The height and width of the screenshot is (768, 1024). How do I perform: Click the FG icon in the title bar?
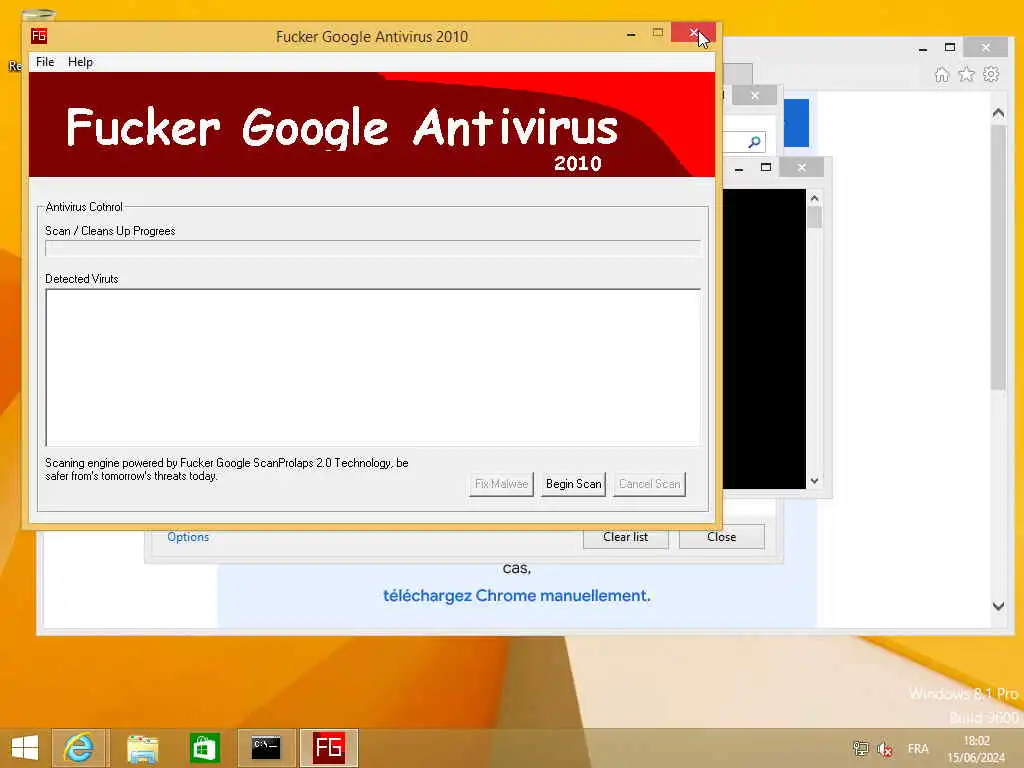coord(39,36)
